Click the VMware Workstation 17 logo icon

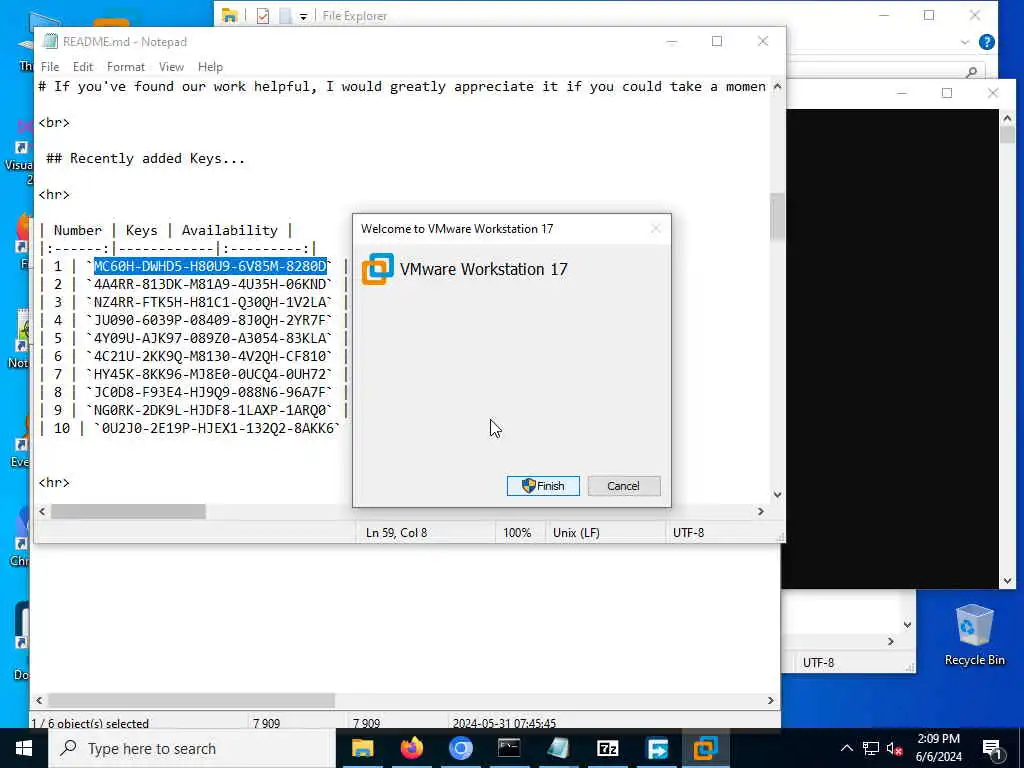378,269
